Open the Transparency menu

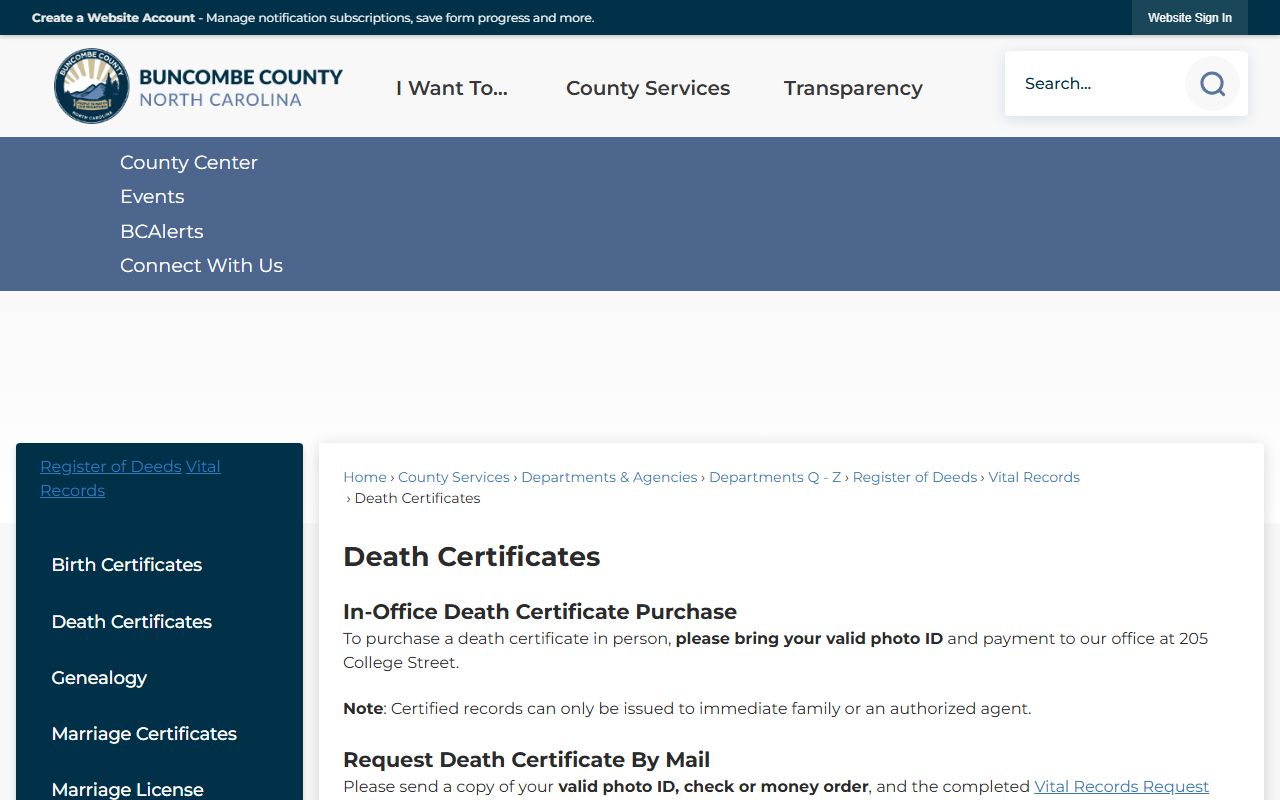853,88
